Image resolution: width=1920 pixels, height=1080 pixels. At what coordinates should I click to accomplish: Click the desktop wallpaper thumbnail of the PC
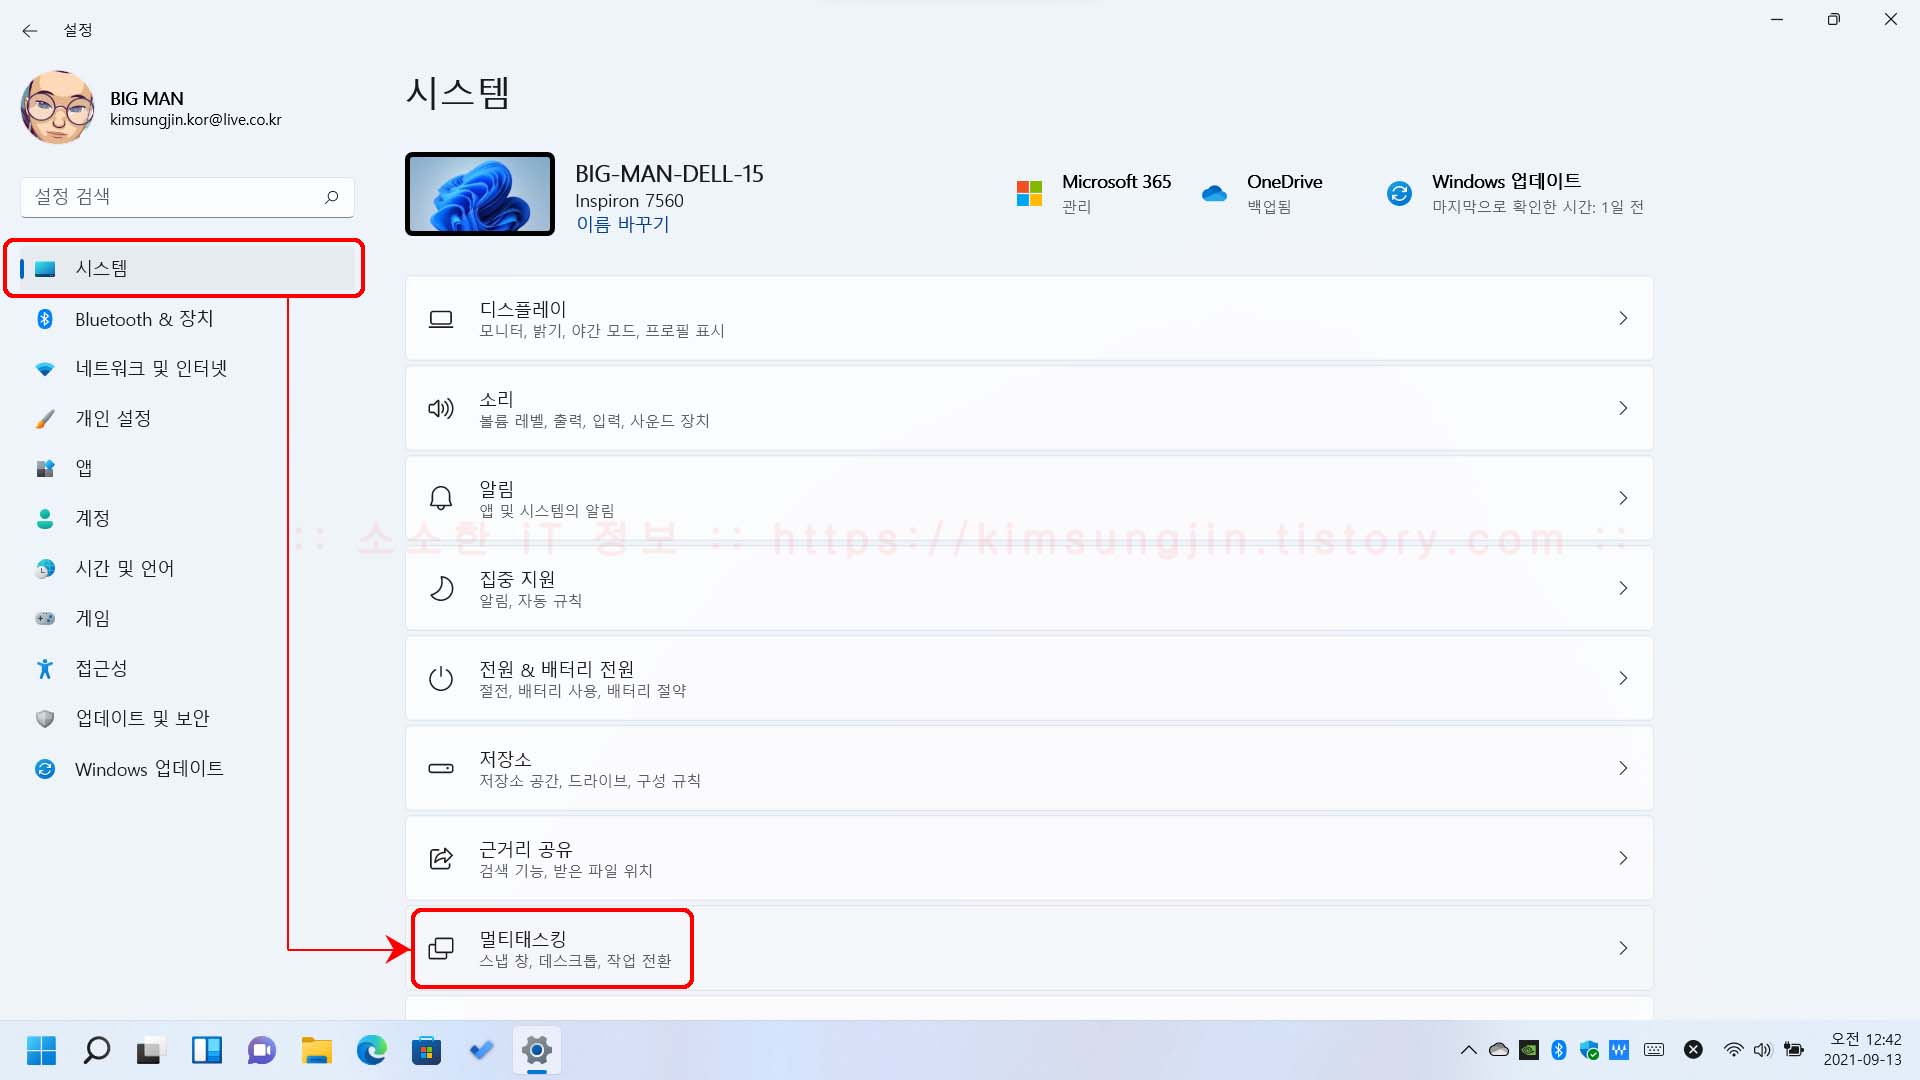[480, 194]
